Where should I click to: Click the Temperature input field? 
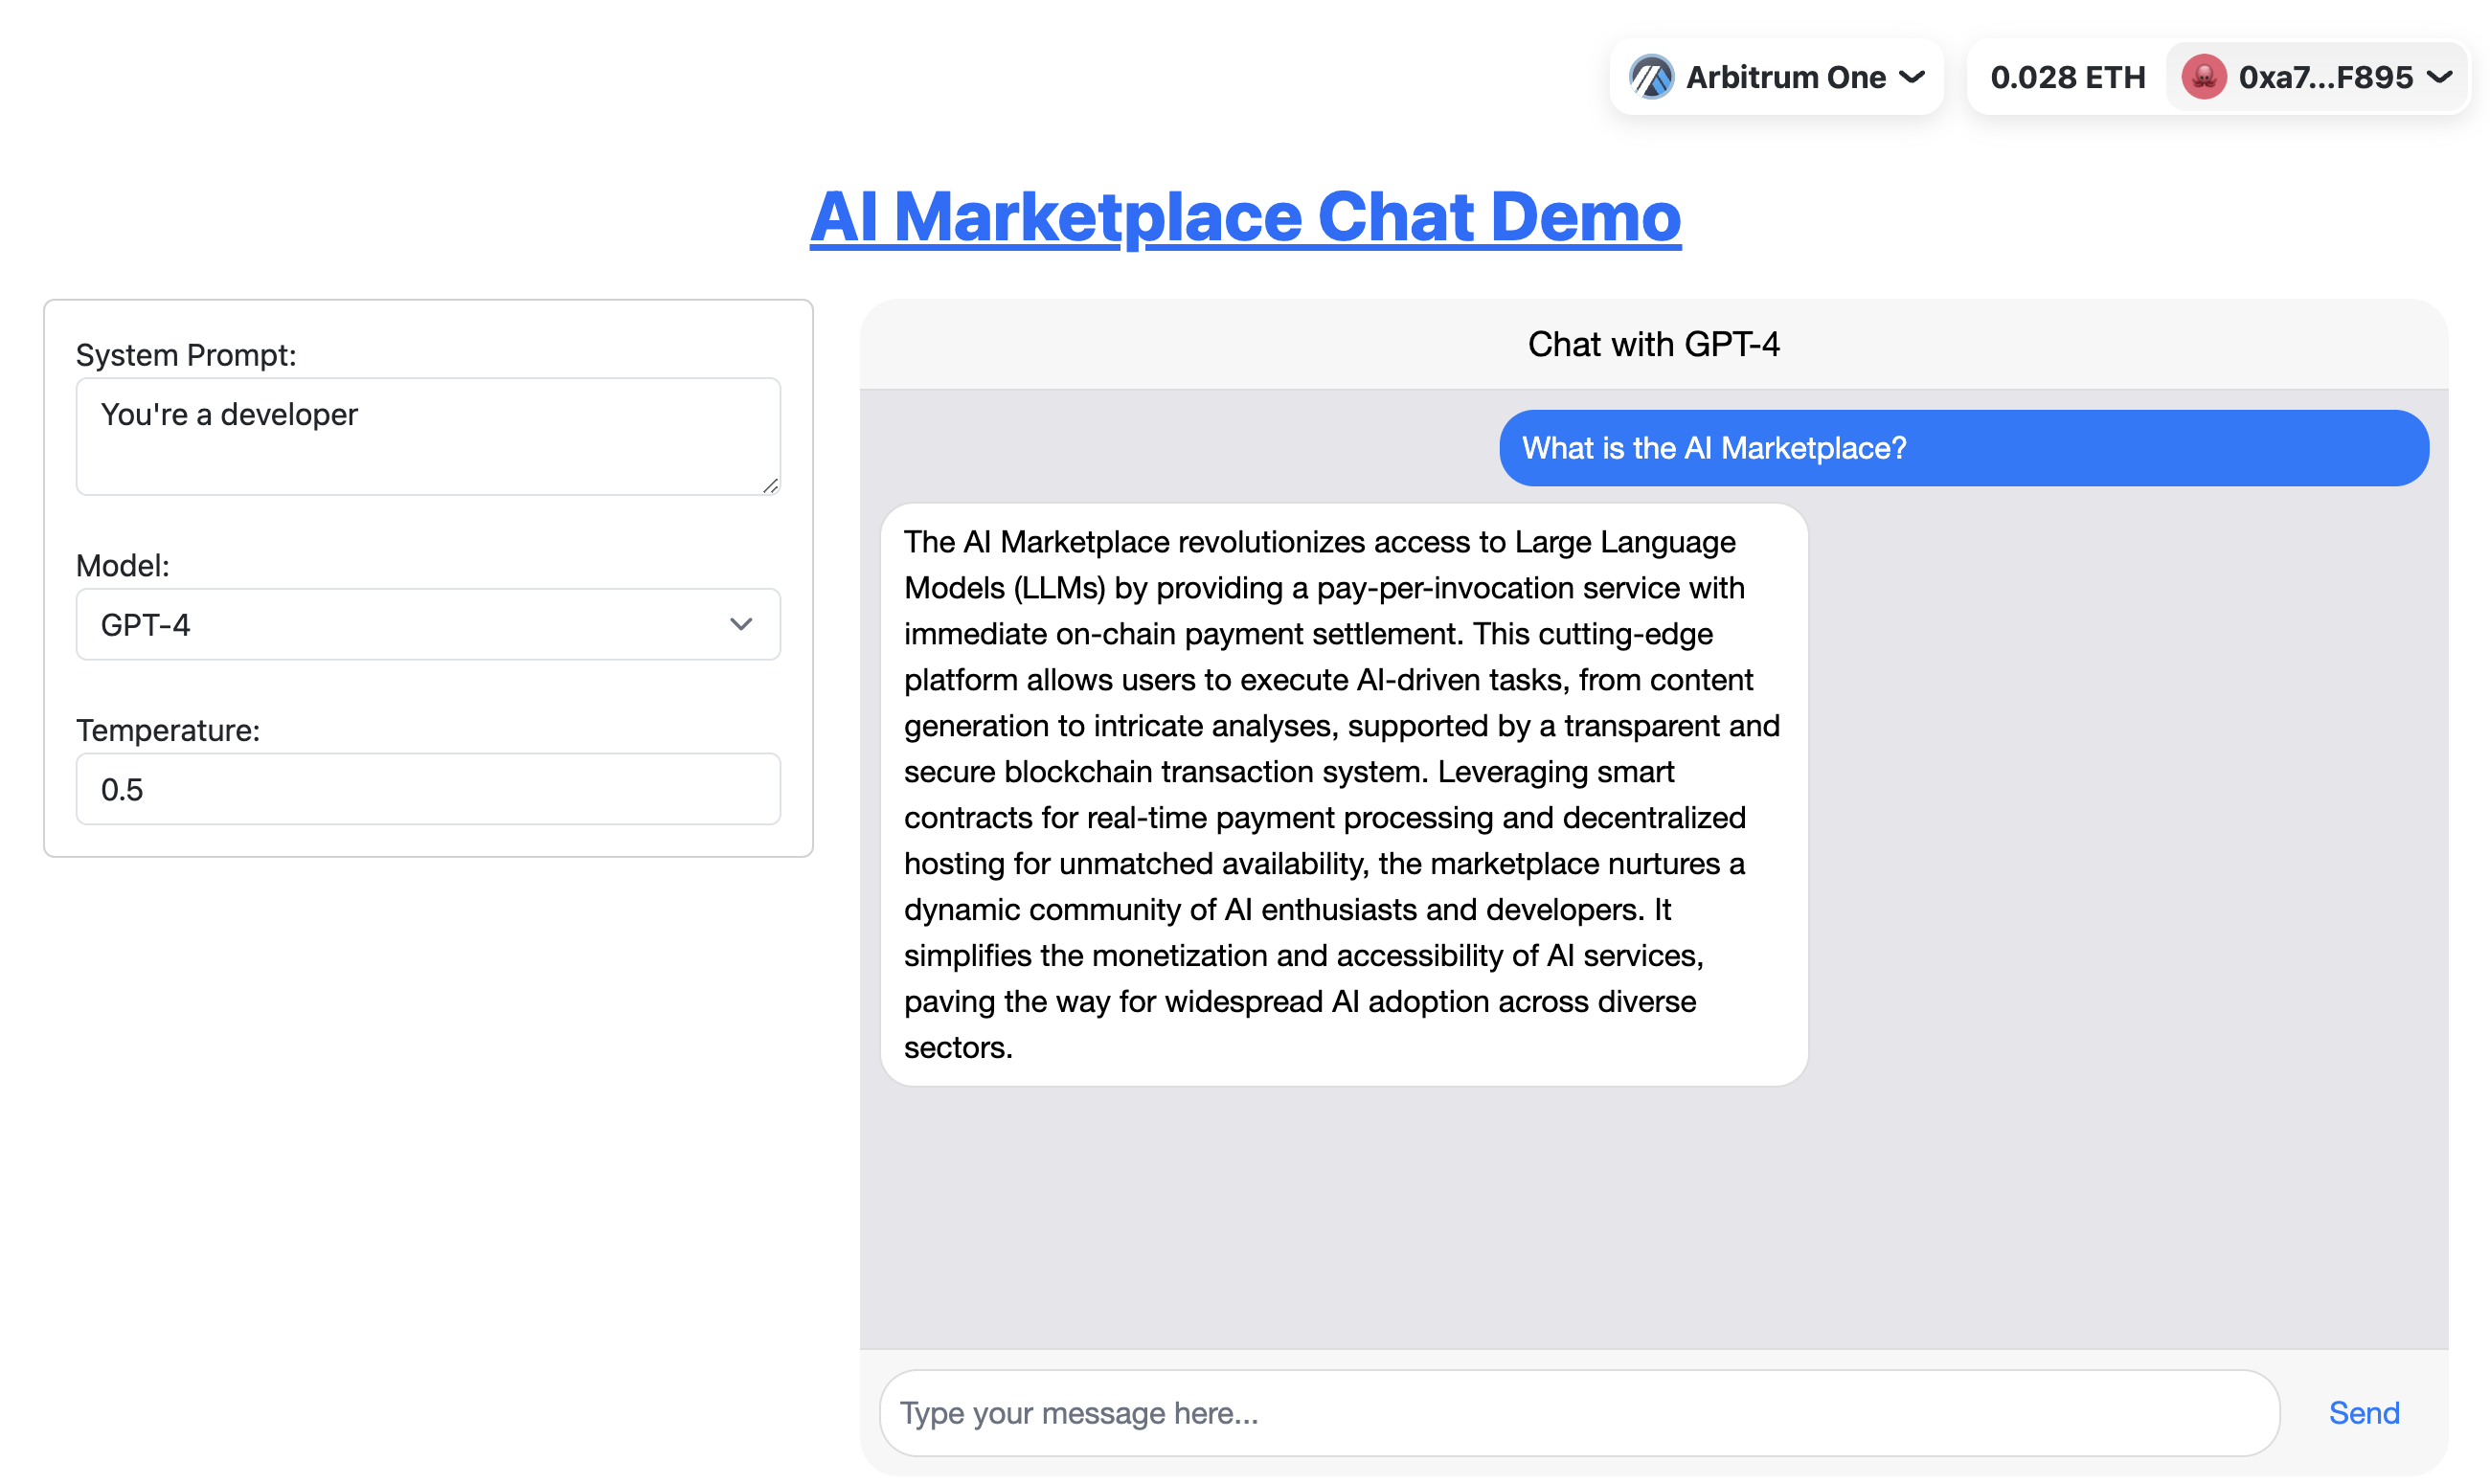[427, 789]
